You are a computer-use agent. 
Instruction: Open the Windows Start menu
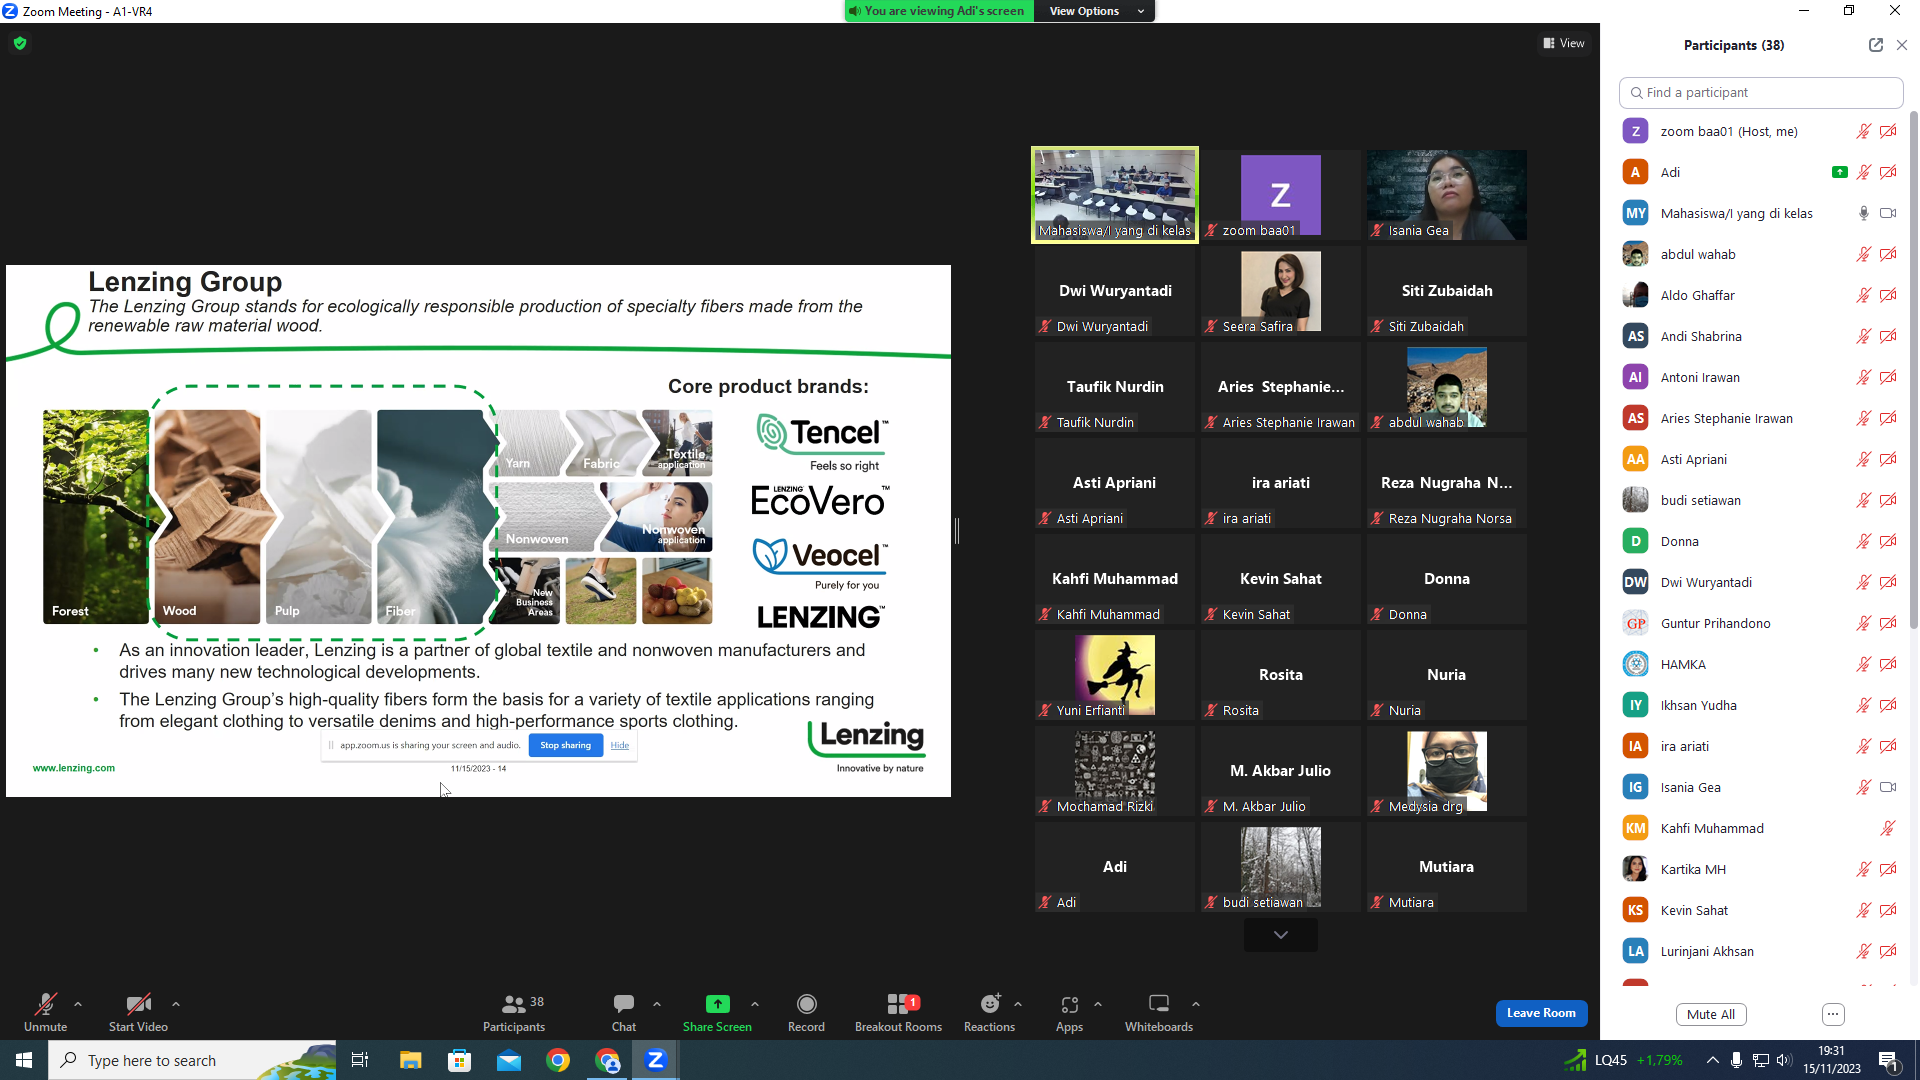(24, 1060)
